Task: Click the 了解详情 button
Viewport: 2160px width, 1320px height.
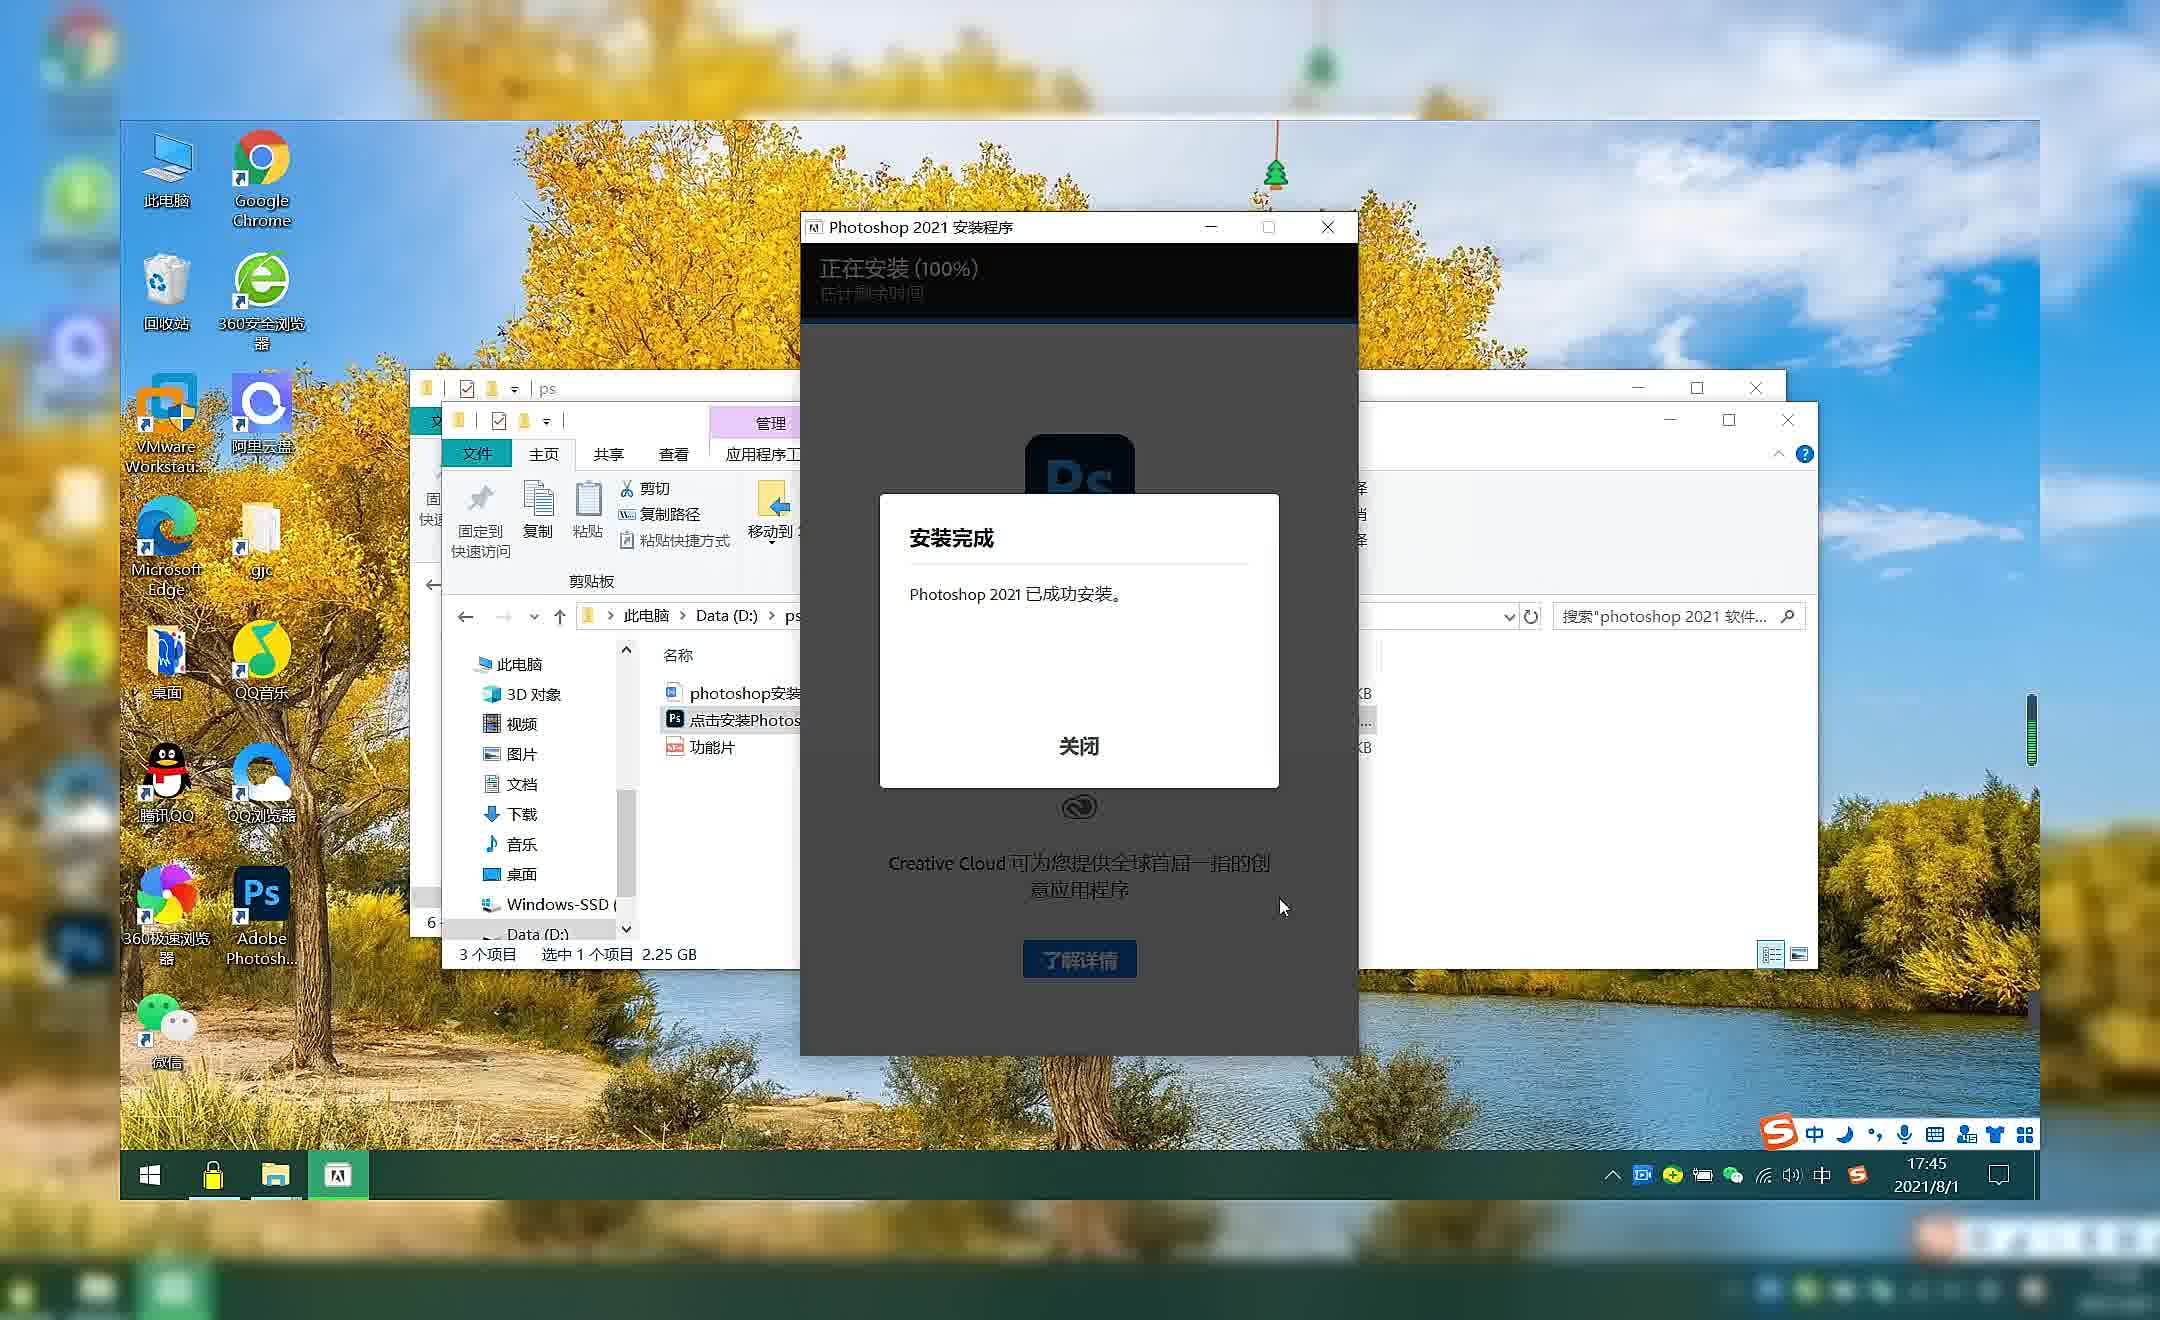Action: 1079,960
